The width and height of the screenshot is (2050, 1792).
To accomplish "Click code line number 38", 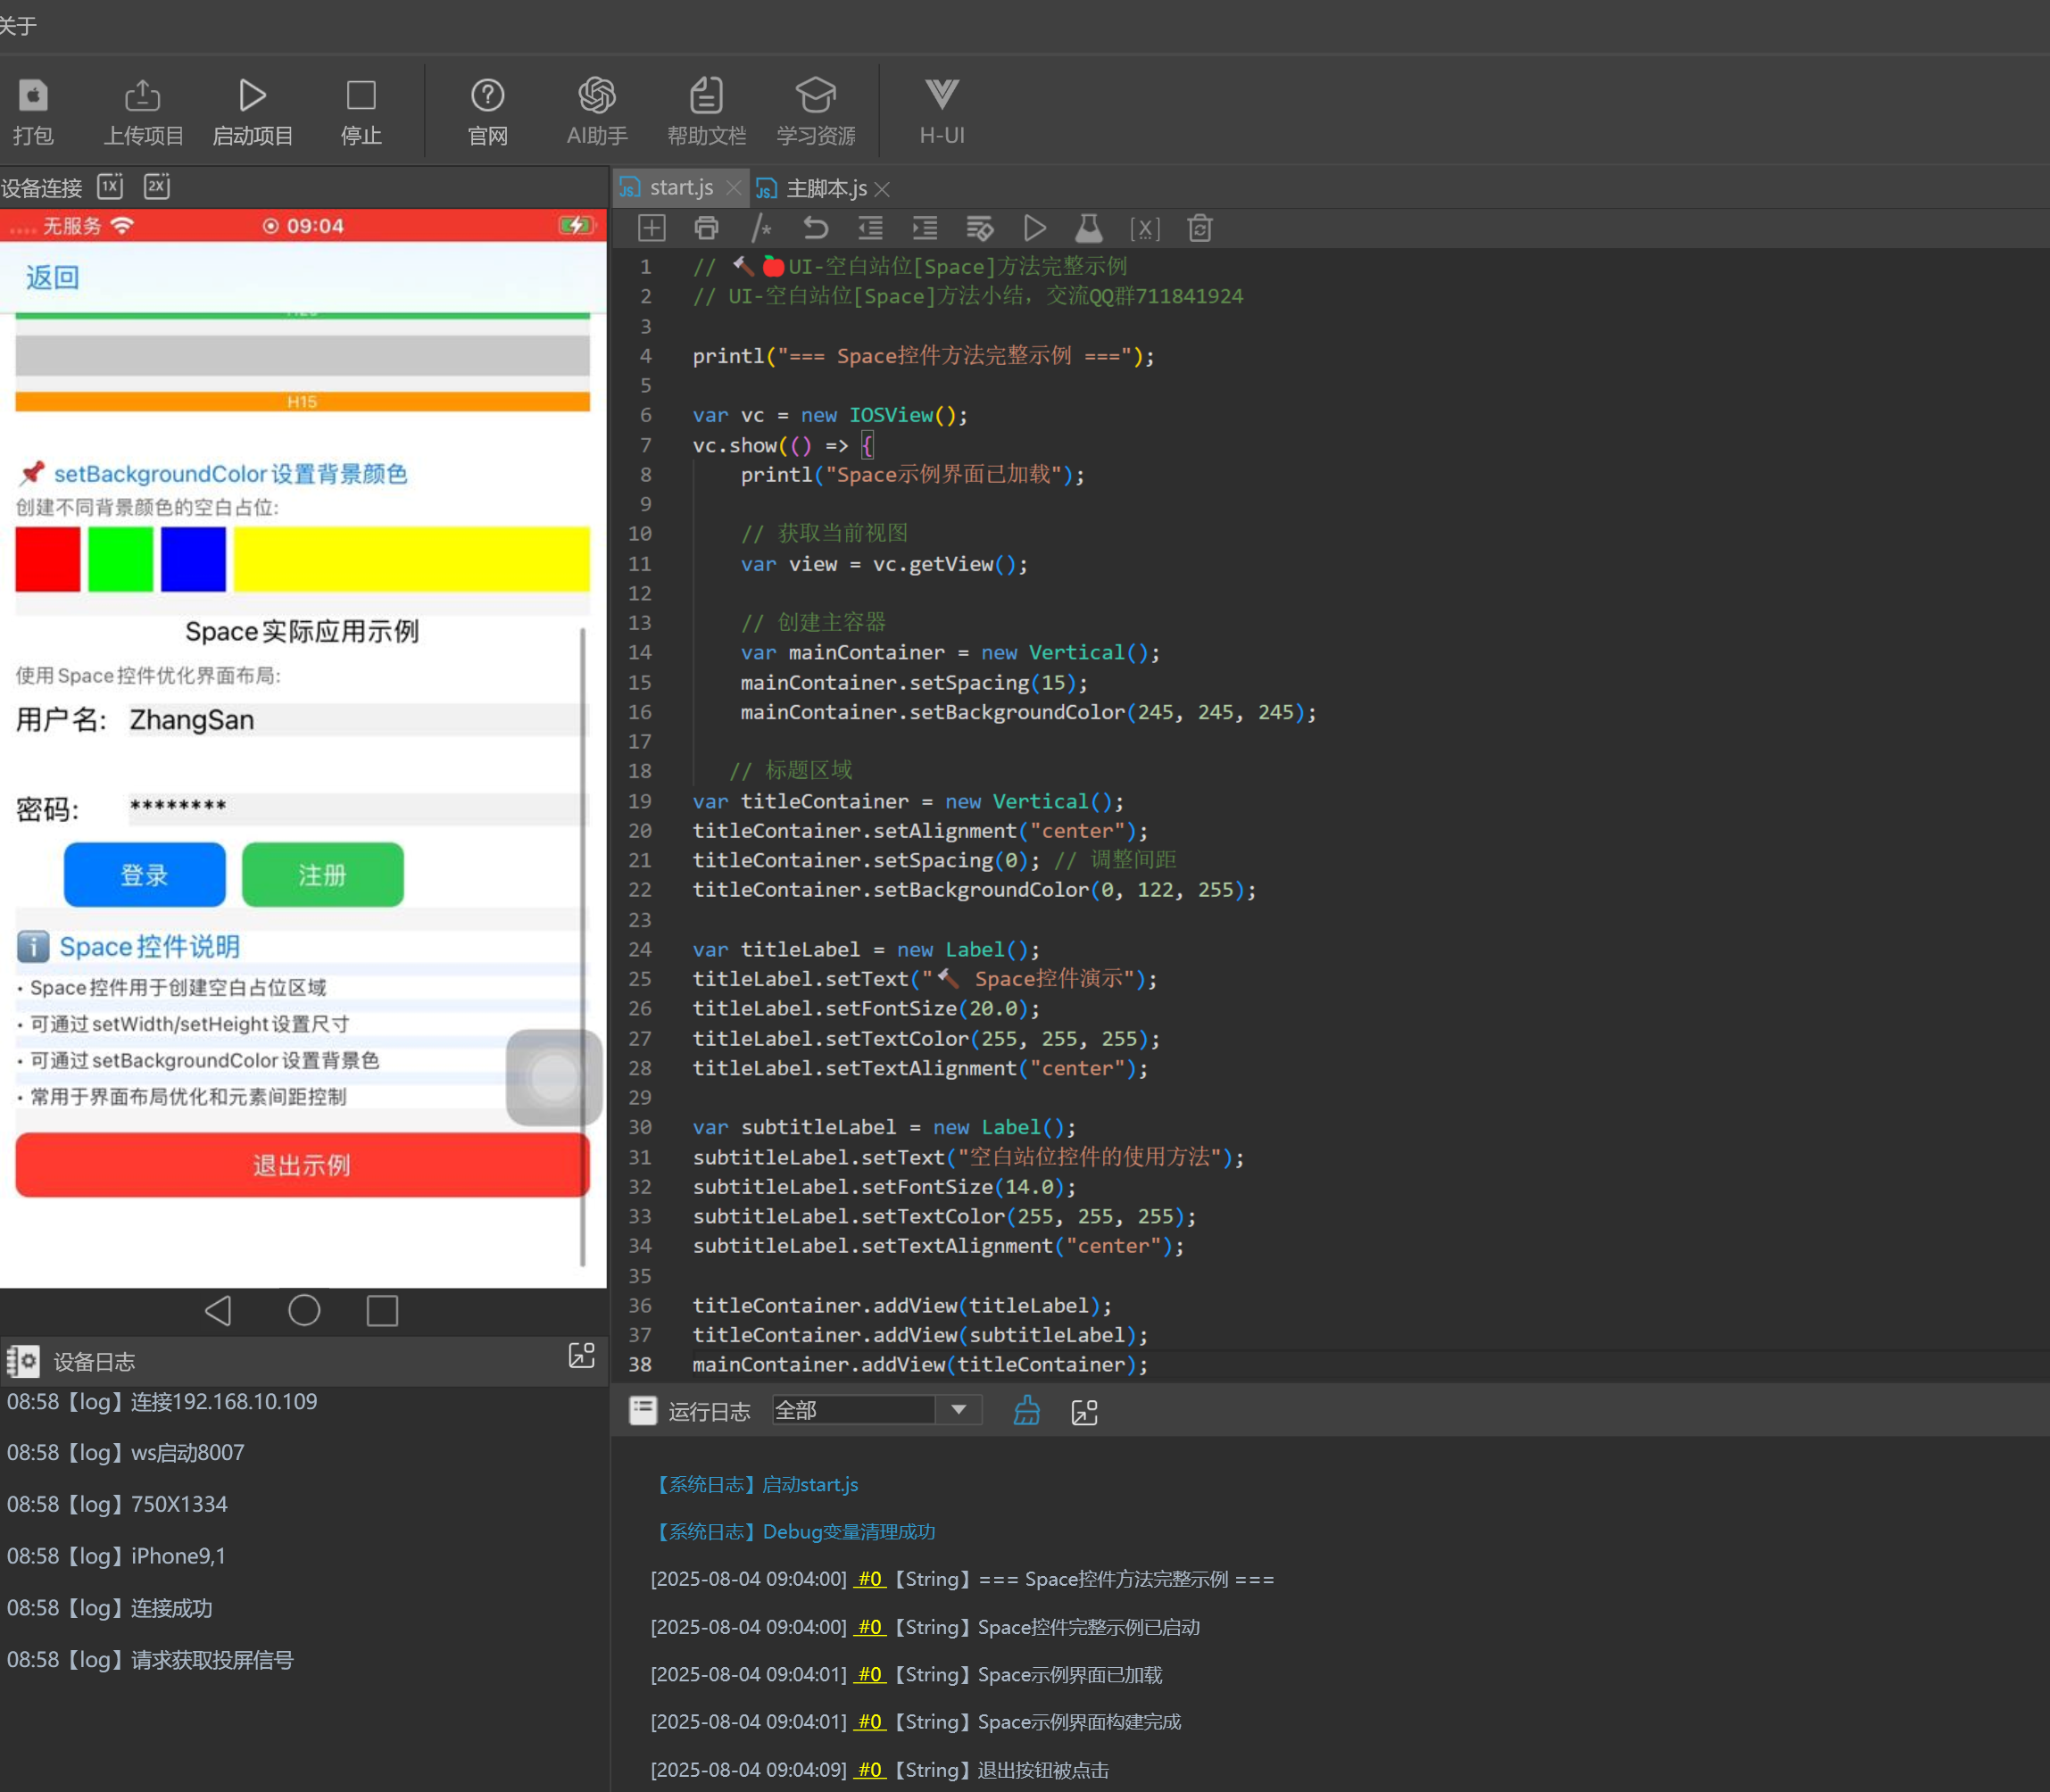I will coord(640,1364).
